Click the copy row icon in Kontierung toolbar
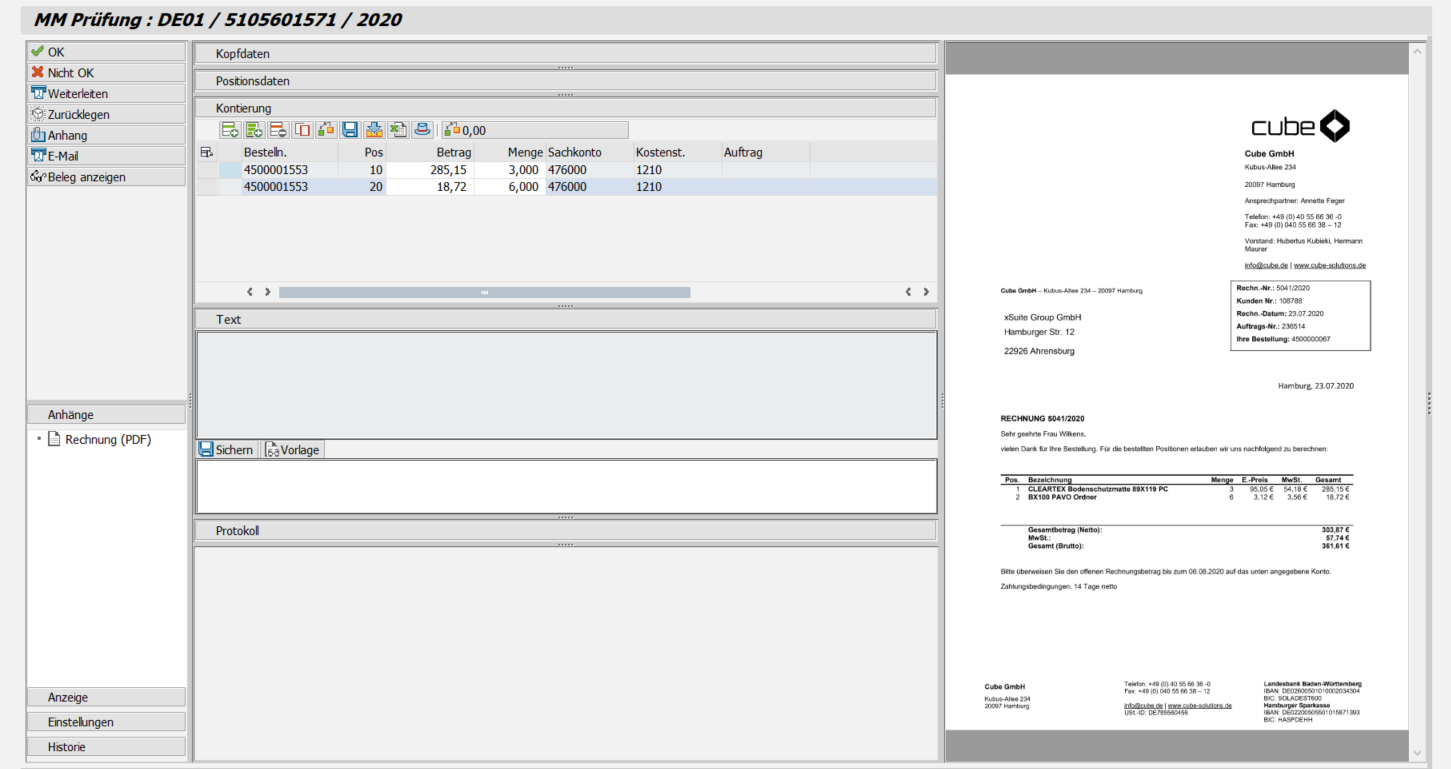The image size is (1451, 769). tap(302, 130)
